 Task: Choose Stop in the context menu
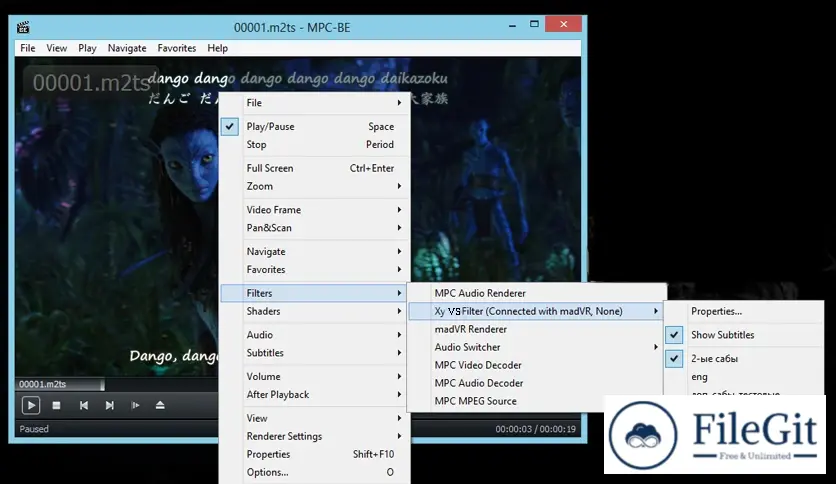click(x=315, y=144)
